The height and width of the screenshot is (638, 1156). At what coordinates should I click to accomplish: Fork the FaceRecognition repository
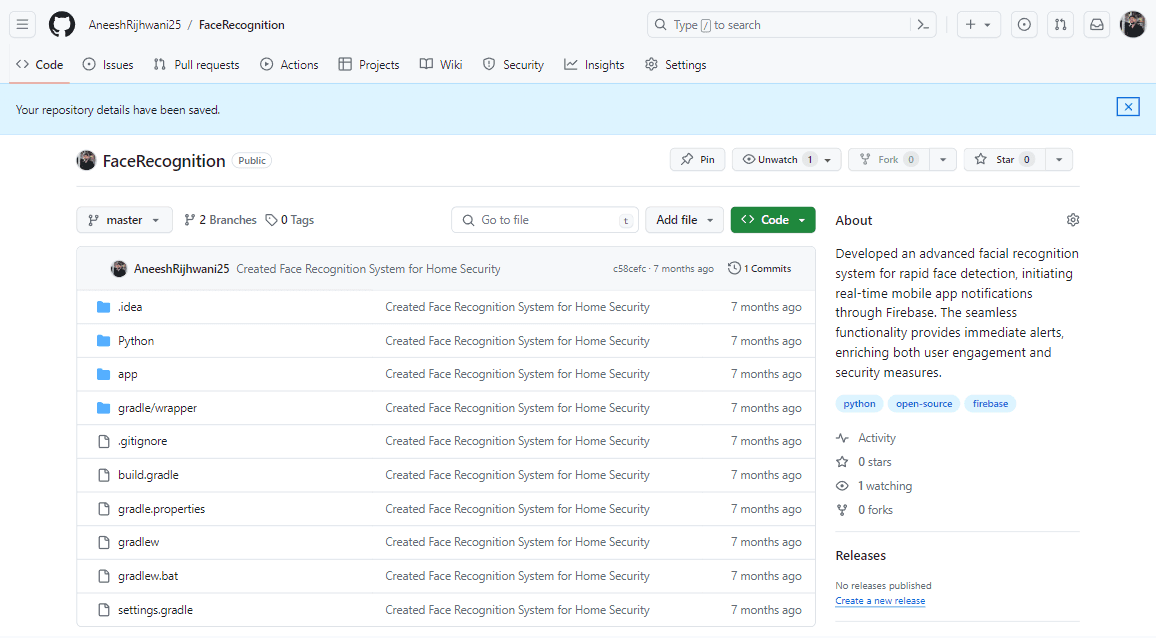point(888,159)
